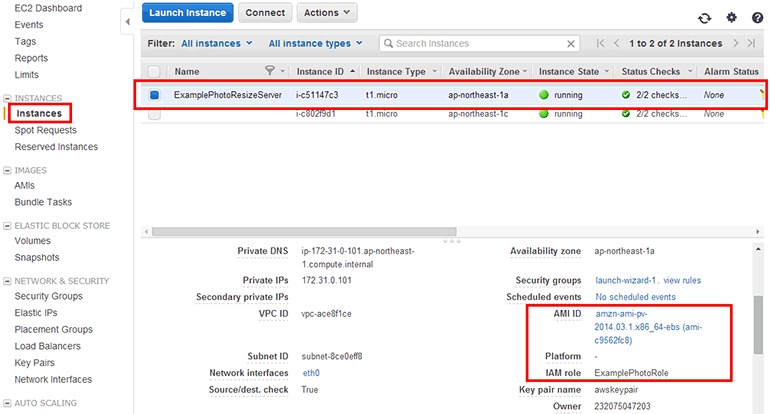
Task: Clear the search box with the X icon
Action: [570, 44]
